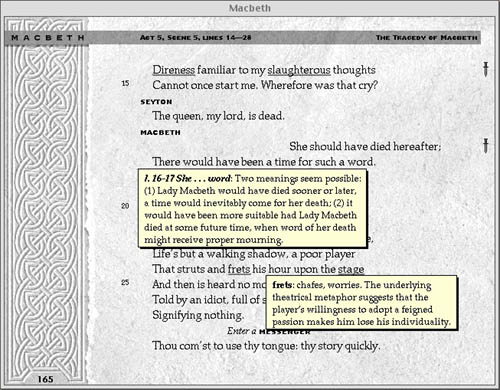Image resolution: width=500 pixels, height=390 pixels.
Task: Open the underlined word 'Direness' gloss
Action: (174, 70)
